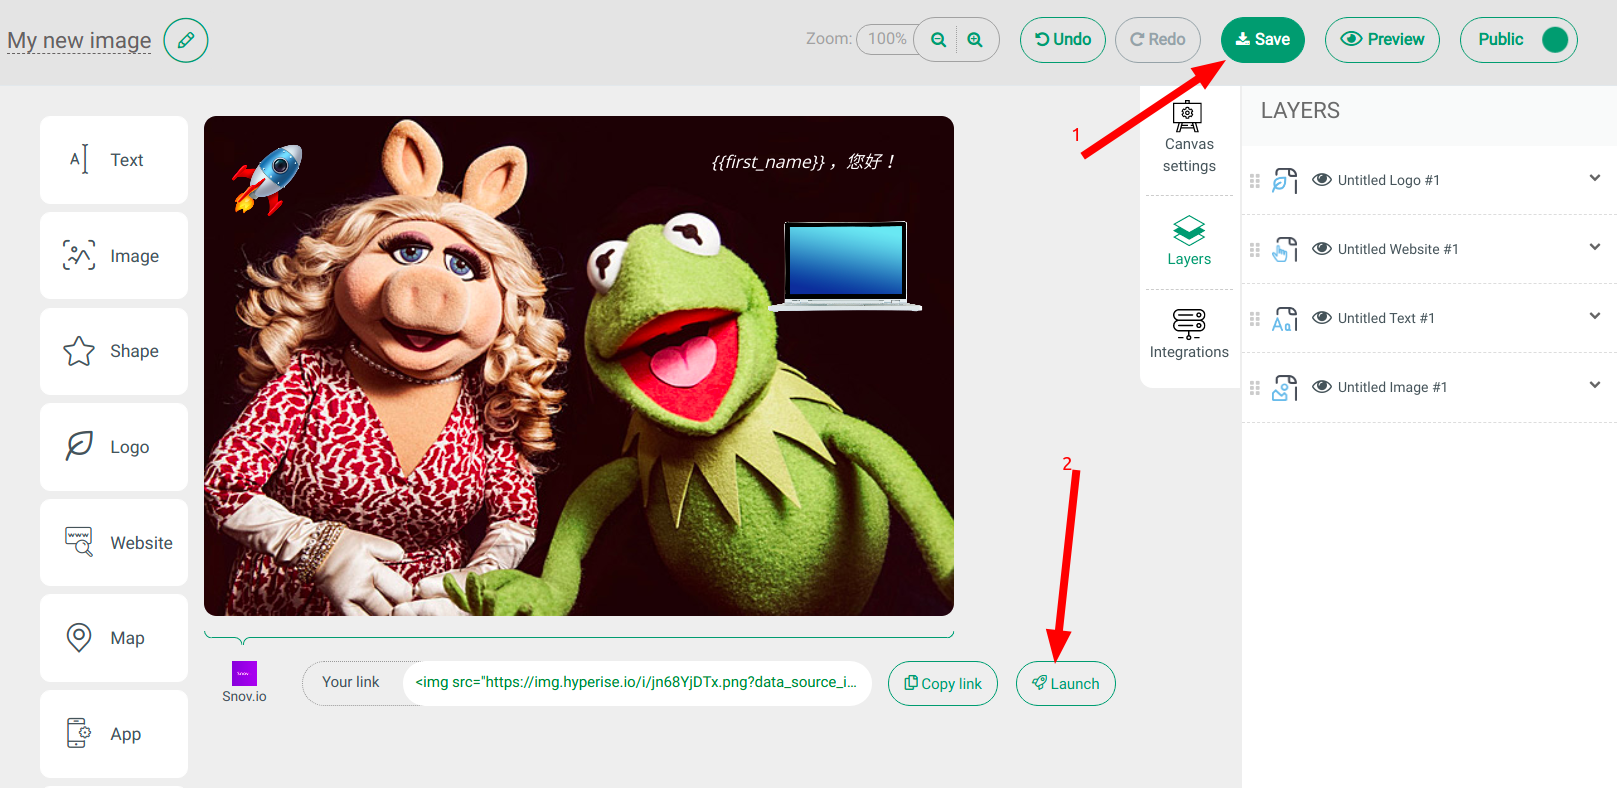Click the 100% zoom value field
This screenshot has width=1617, height=788.
tap(887, 39)
